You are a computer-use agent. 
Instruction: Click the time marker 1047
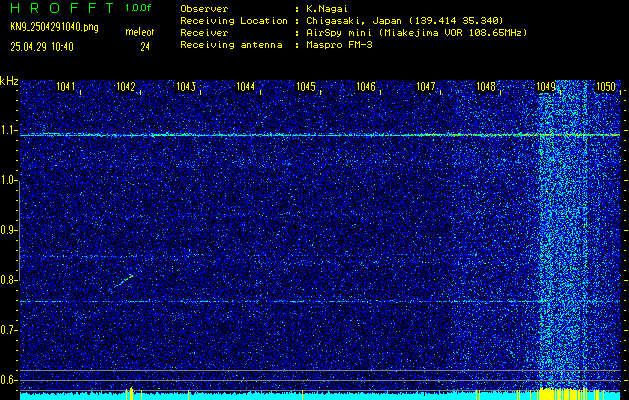[426, 86]
